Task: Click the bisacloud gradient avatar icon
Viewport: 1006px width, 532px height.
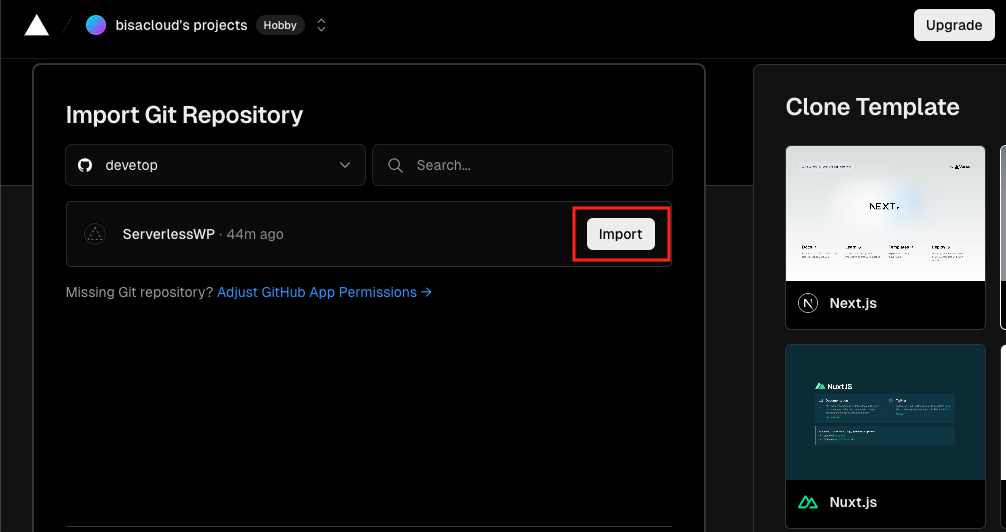Action: pos(96,25)
